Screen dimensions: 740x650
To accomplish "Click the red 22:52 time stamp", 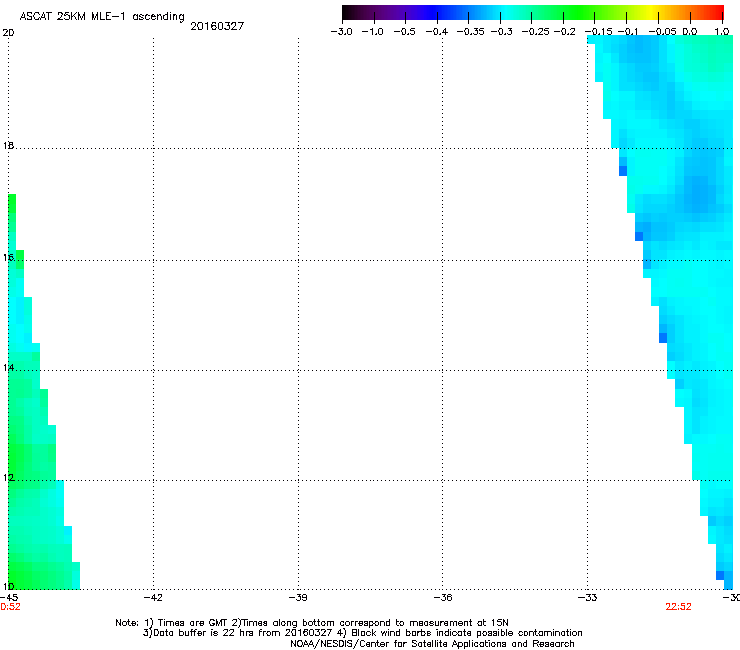I will click(678, 607).
